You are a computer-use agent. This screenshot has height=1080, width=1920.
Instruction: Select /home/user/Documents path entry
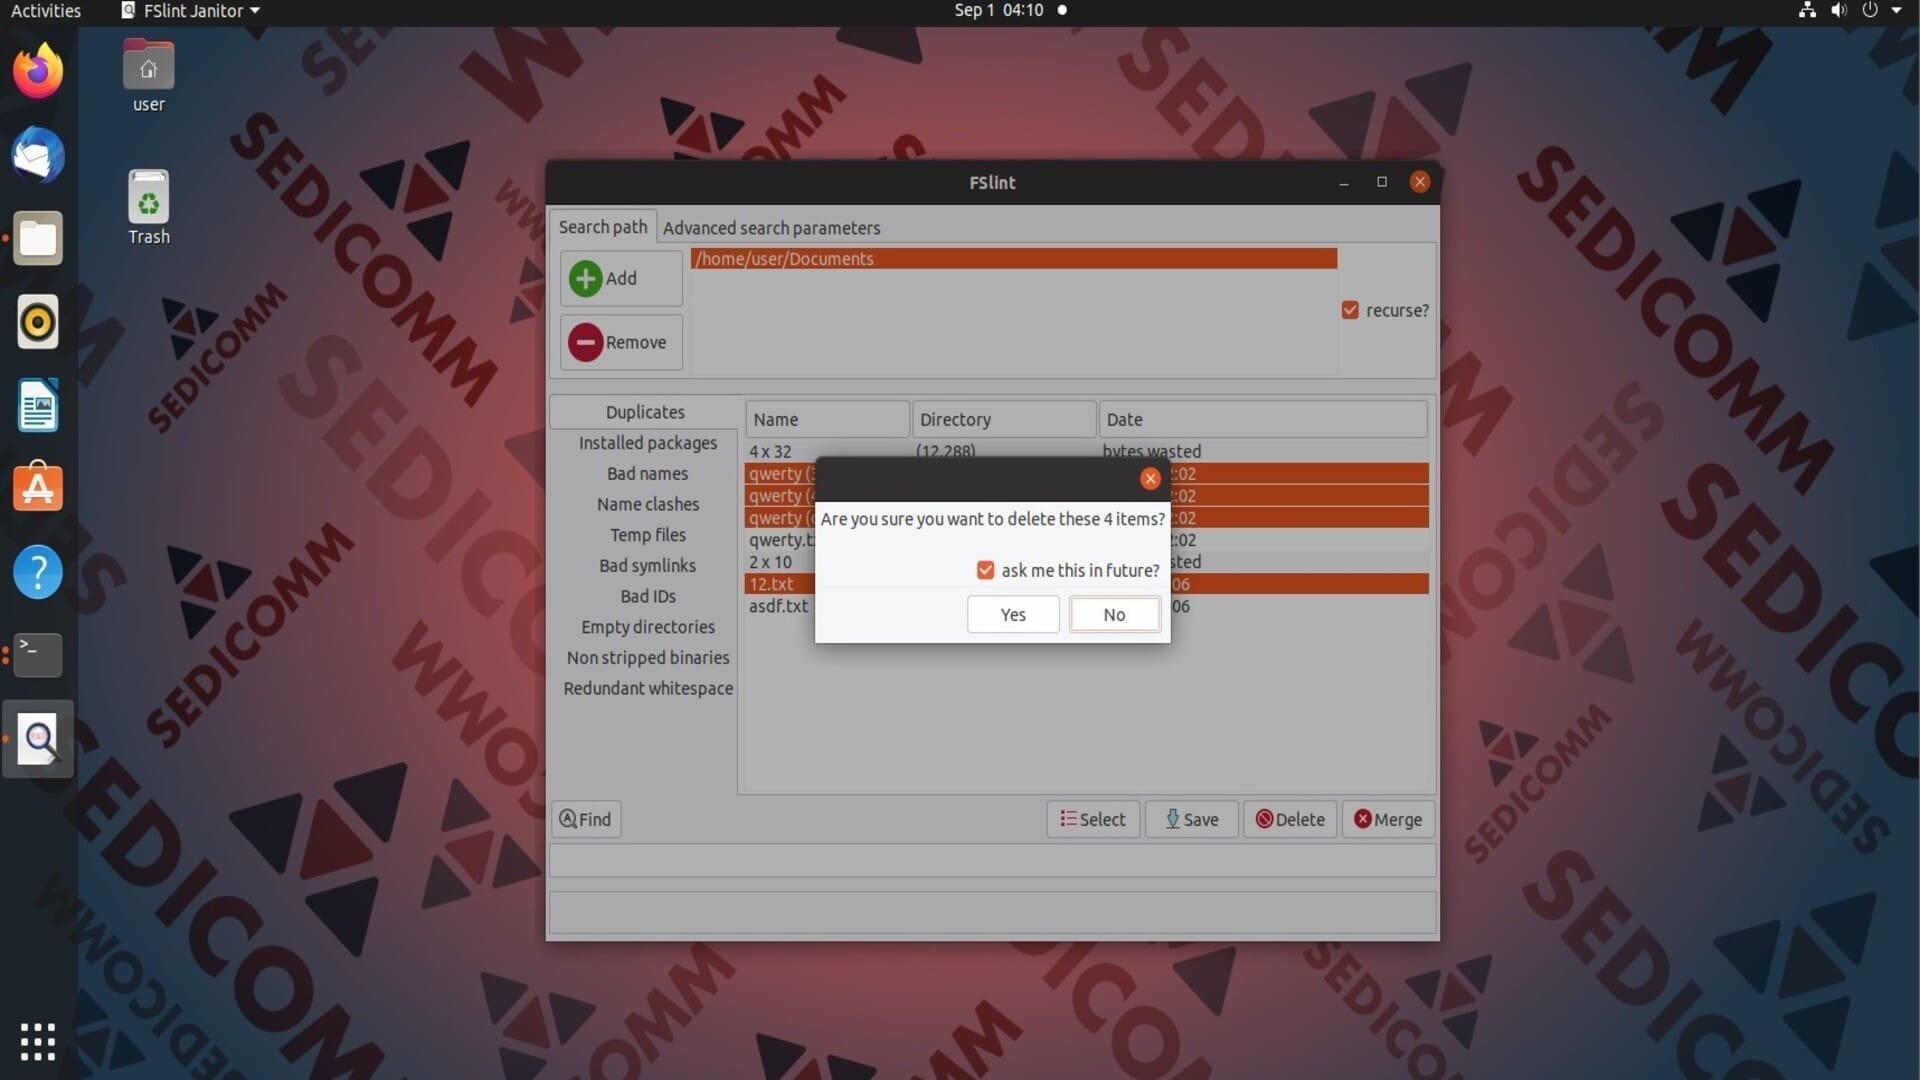1014,259
